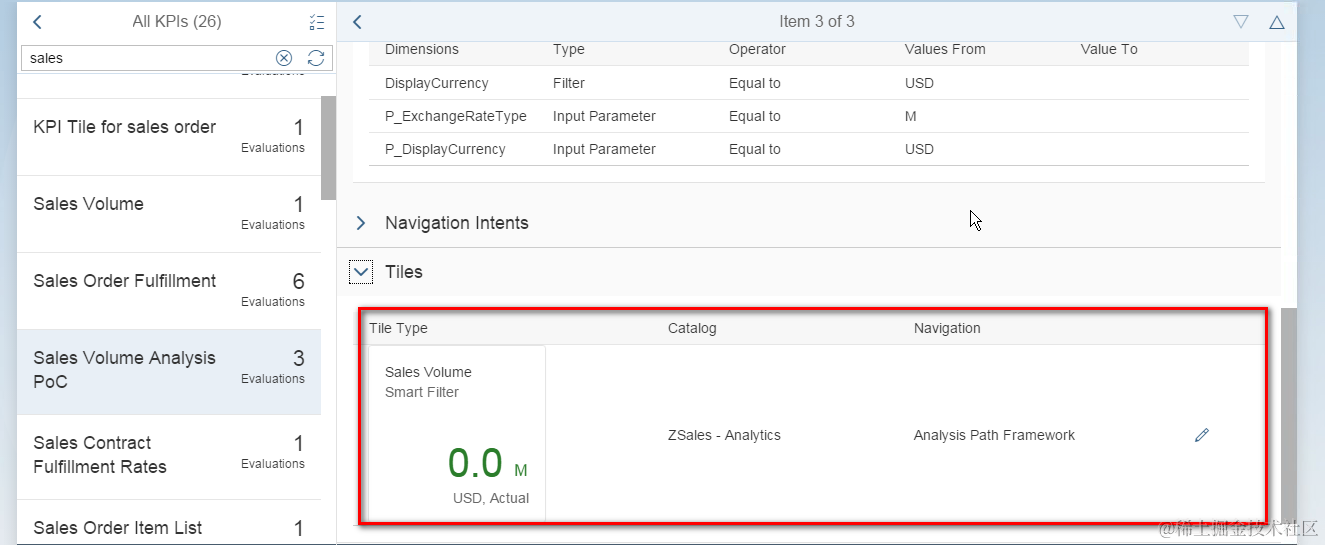Click the Sales Volume Smart Filter tile

pos(457,433)
